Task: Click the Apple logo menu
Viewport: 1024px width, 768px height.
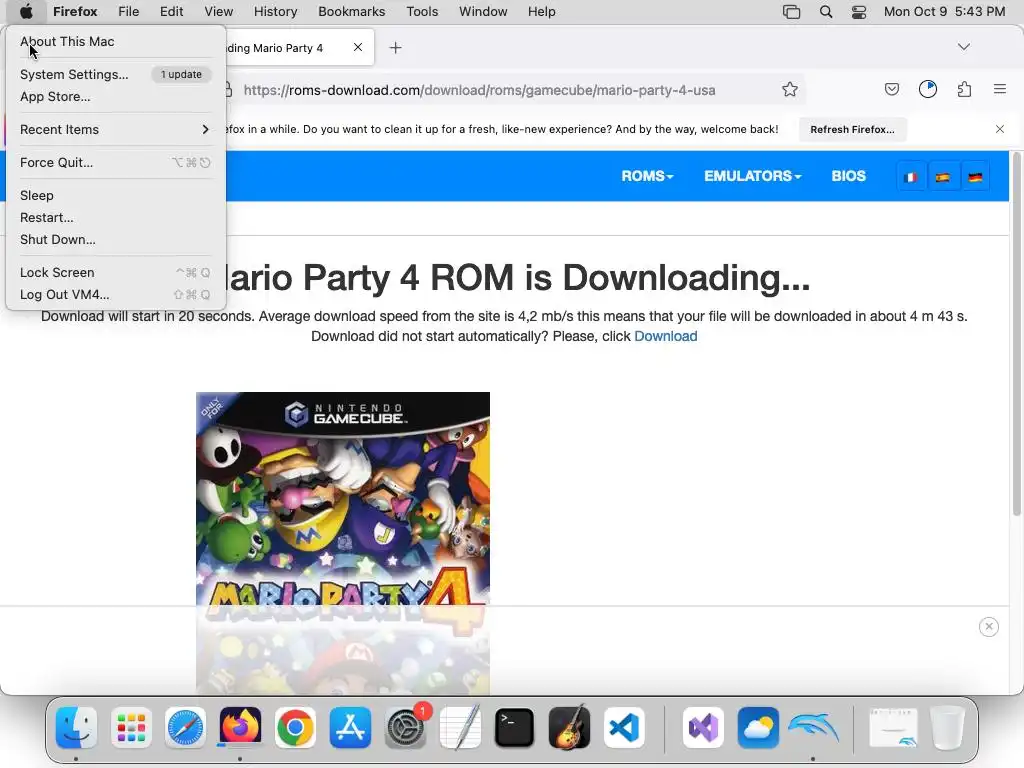Action: [26, 12]
